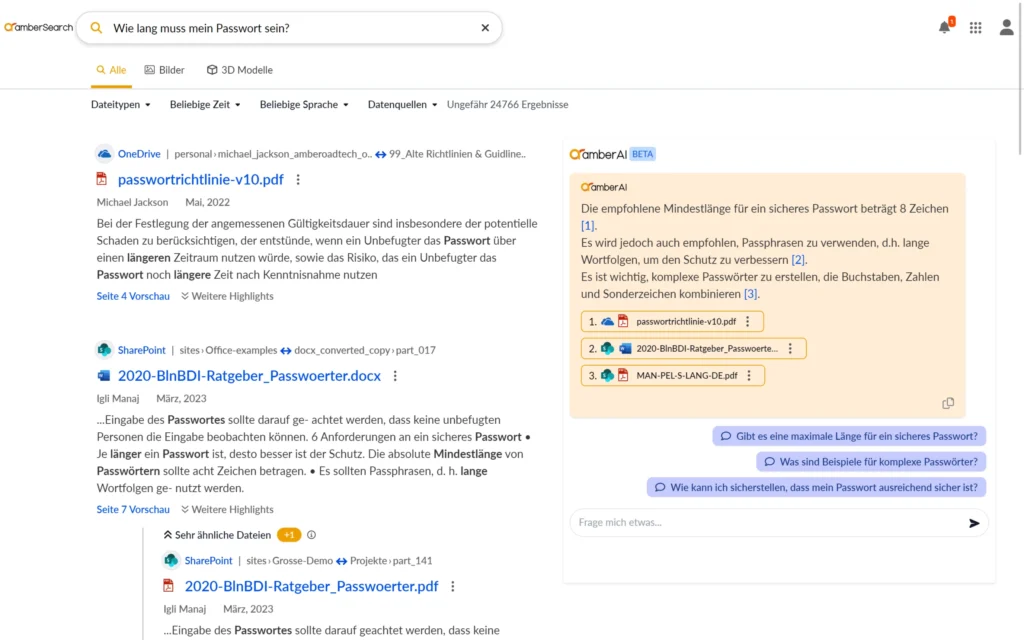Open the apps grid menu
The width and height of the screenshot is (1024, 640).
point(976,28)
